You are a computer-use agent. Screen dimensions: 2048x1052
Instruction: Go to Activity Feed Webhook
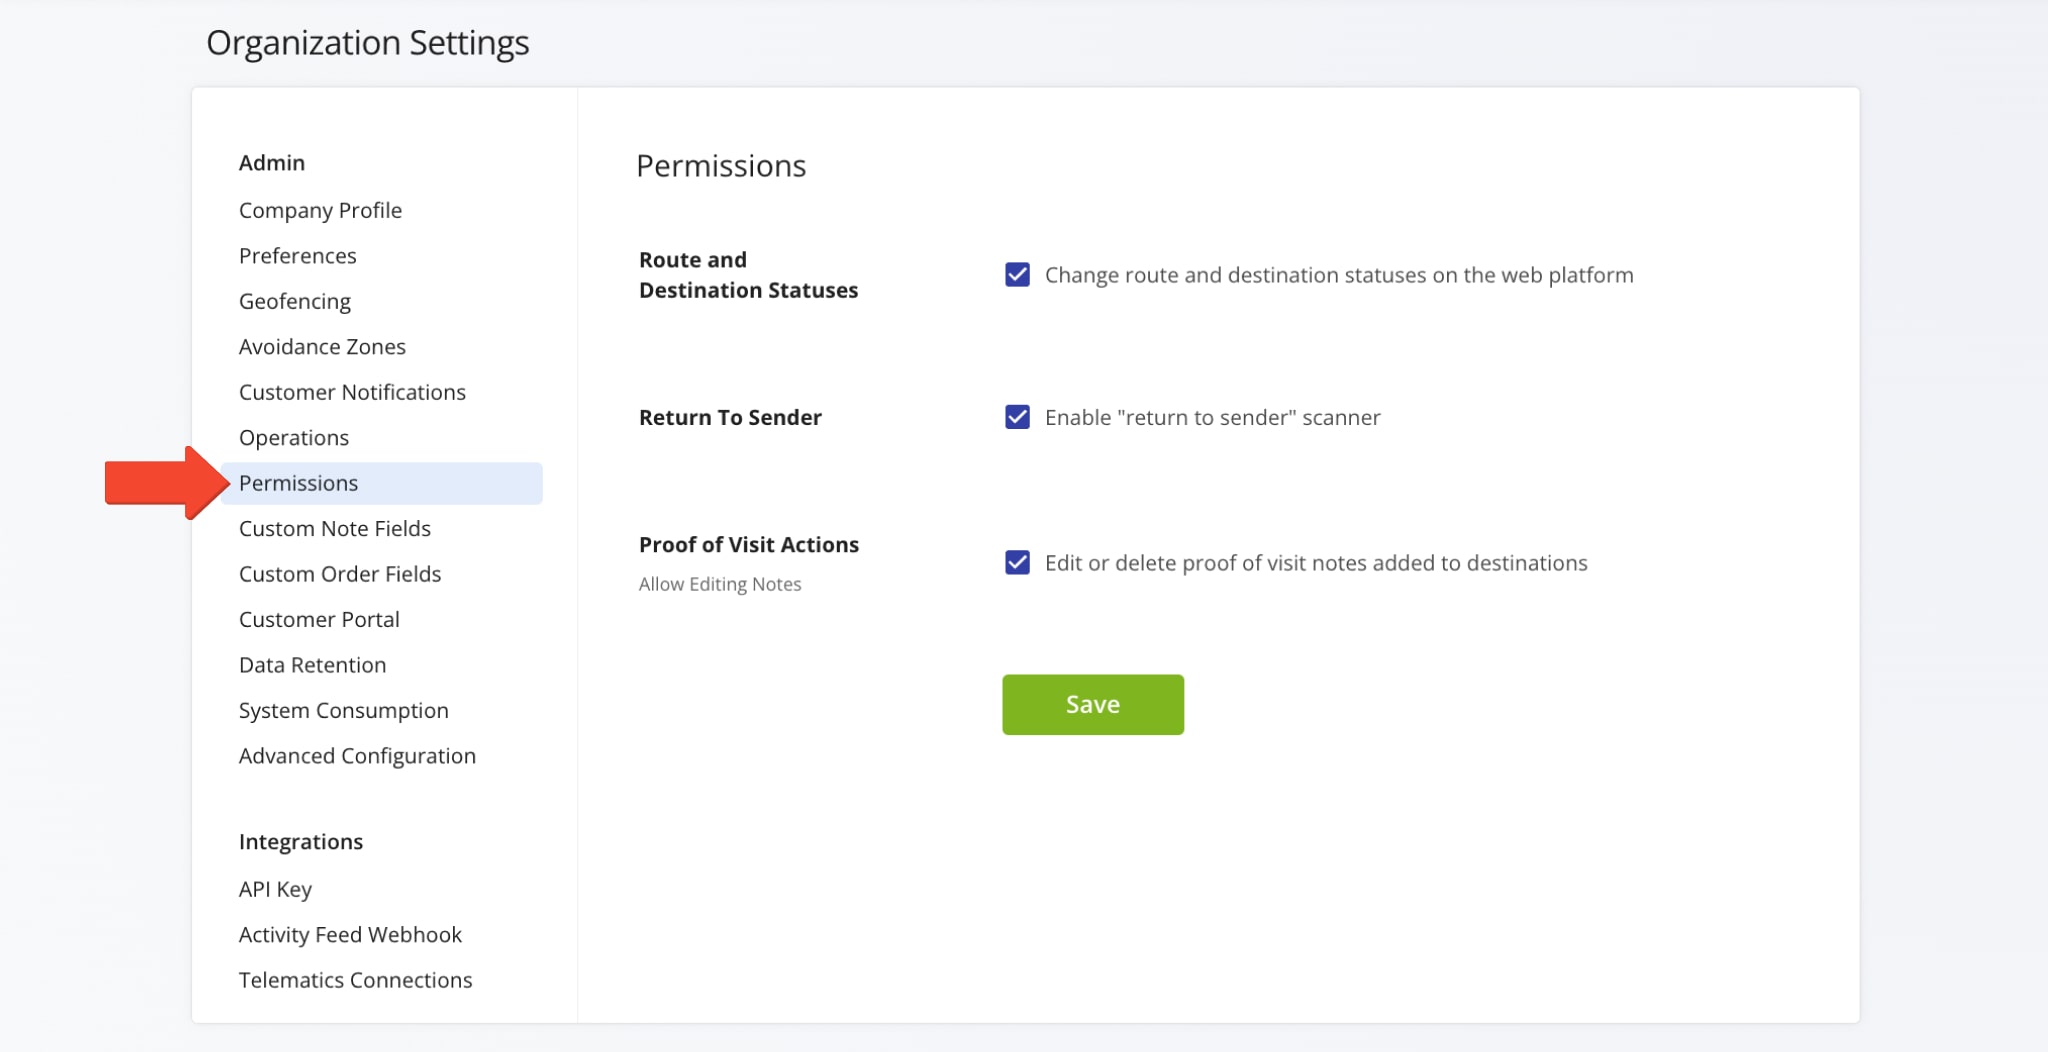pyautogui.click(x=350, y=935)
